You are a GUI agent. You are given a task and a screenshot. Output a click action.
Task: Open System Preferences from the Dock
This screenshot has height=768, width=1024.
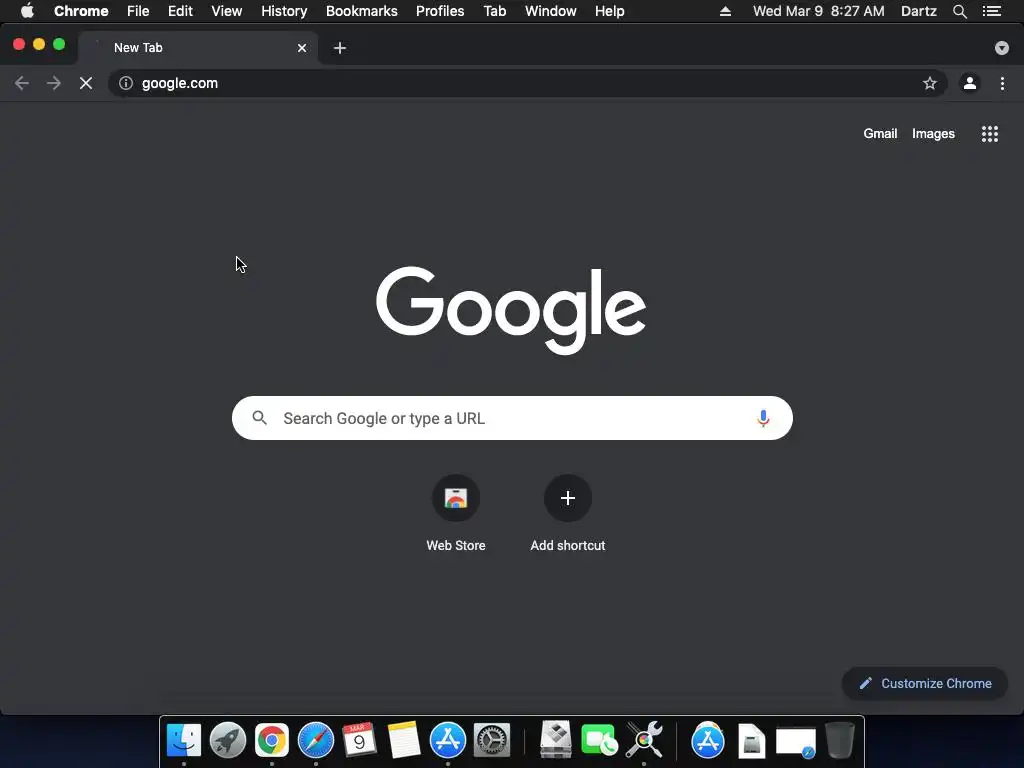[x=492, y=741]
